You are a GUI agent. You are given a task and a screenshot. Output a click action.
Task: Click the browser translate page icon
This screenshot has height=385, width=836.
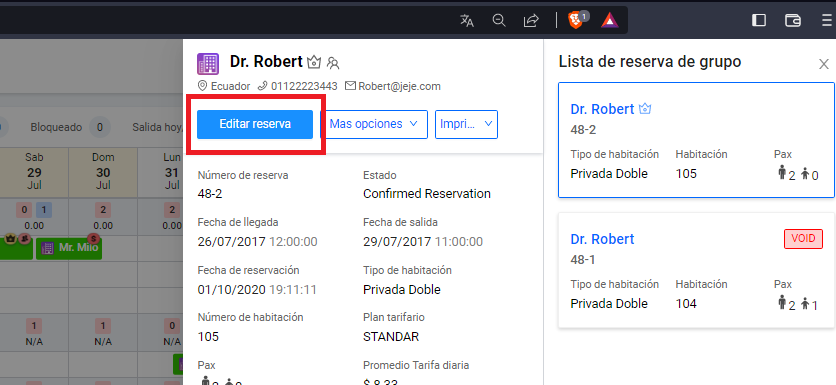(x=467, y=21)
